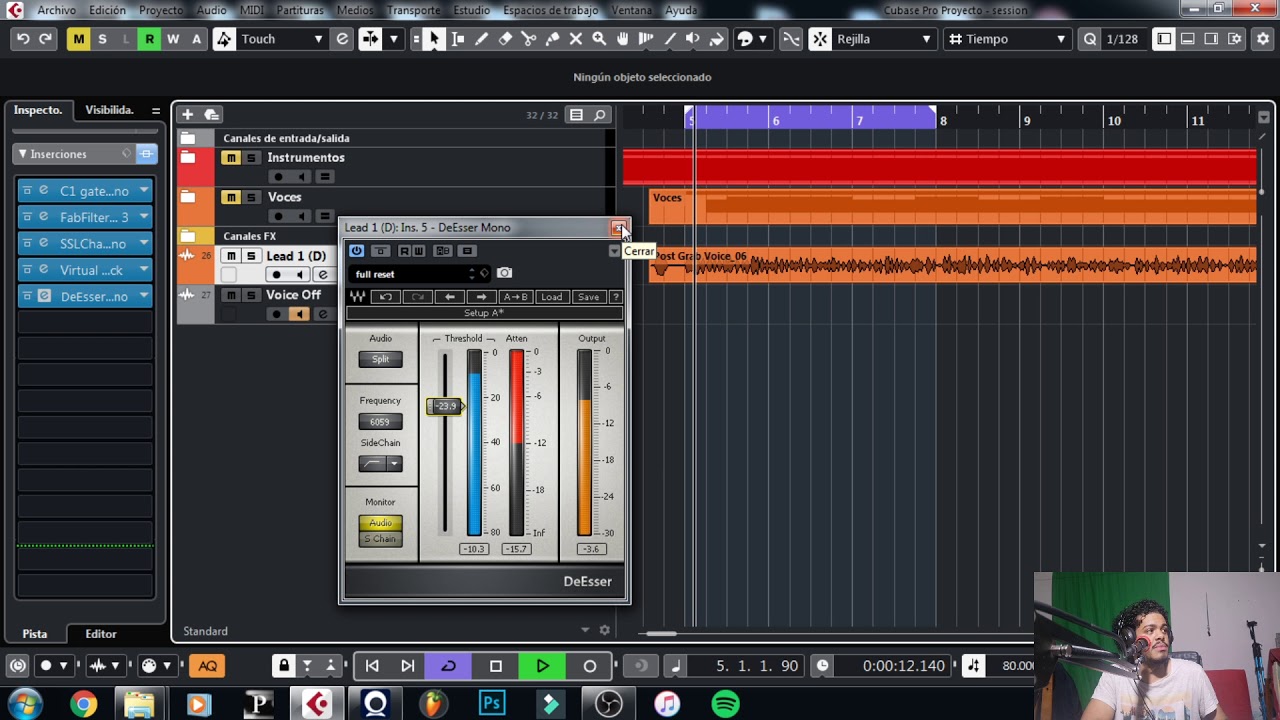Open Cubase from the Windows taskbar
Screen dimensions: 1280x720
point(316,704)
